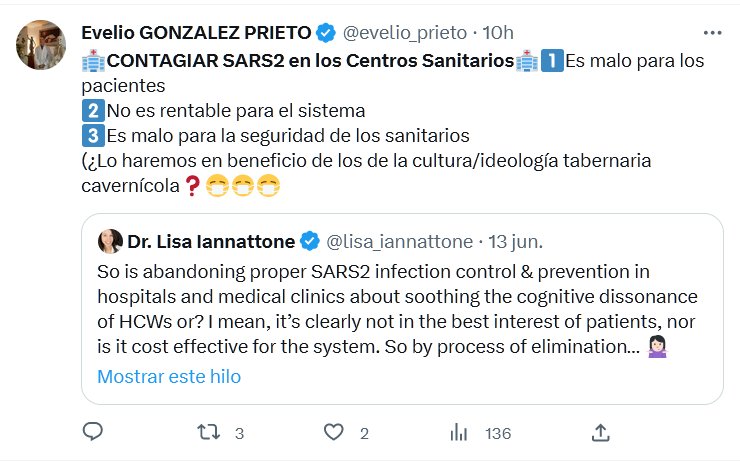Click the Dr. Lisa Iannattone name
Image resolution: width=740 pixels, height=464 pixels.
tap(209, 241)
